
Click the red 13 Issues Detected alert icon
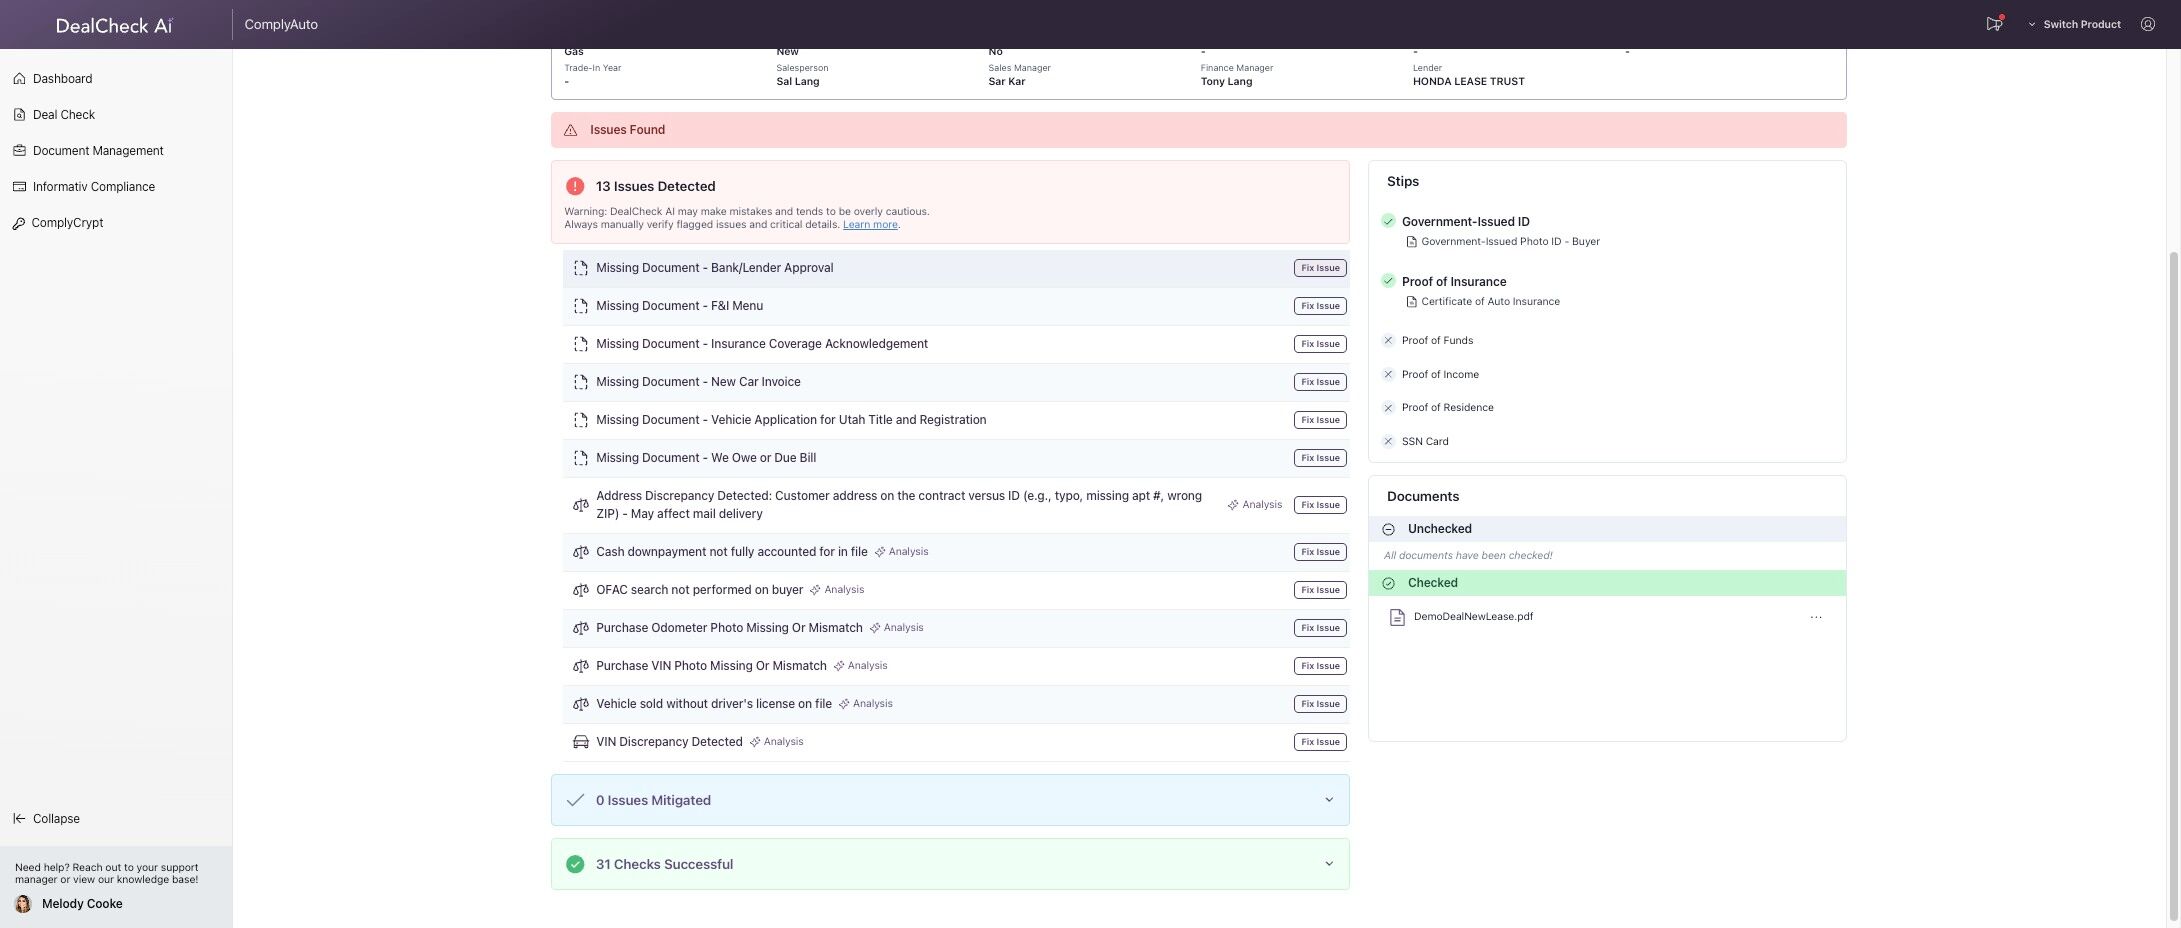tap(575, 186)
